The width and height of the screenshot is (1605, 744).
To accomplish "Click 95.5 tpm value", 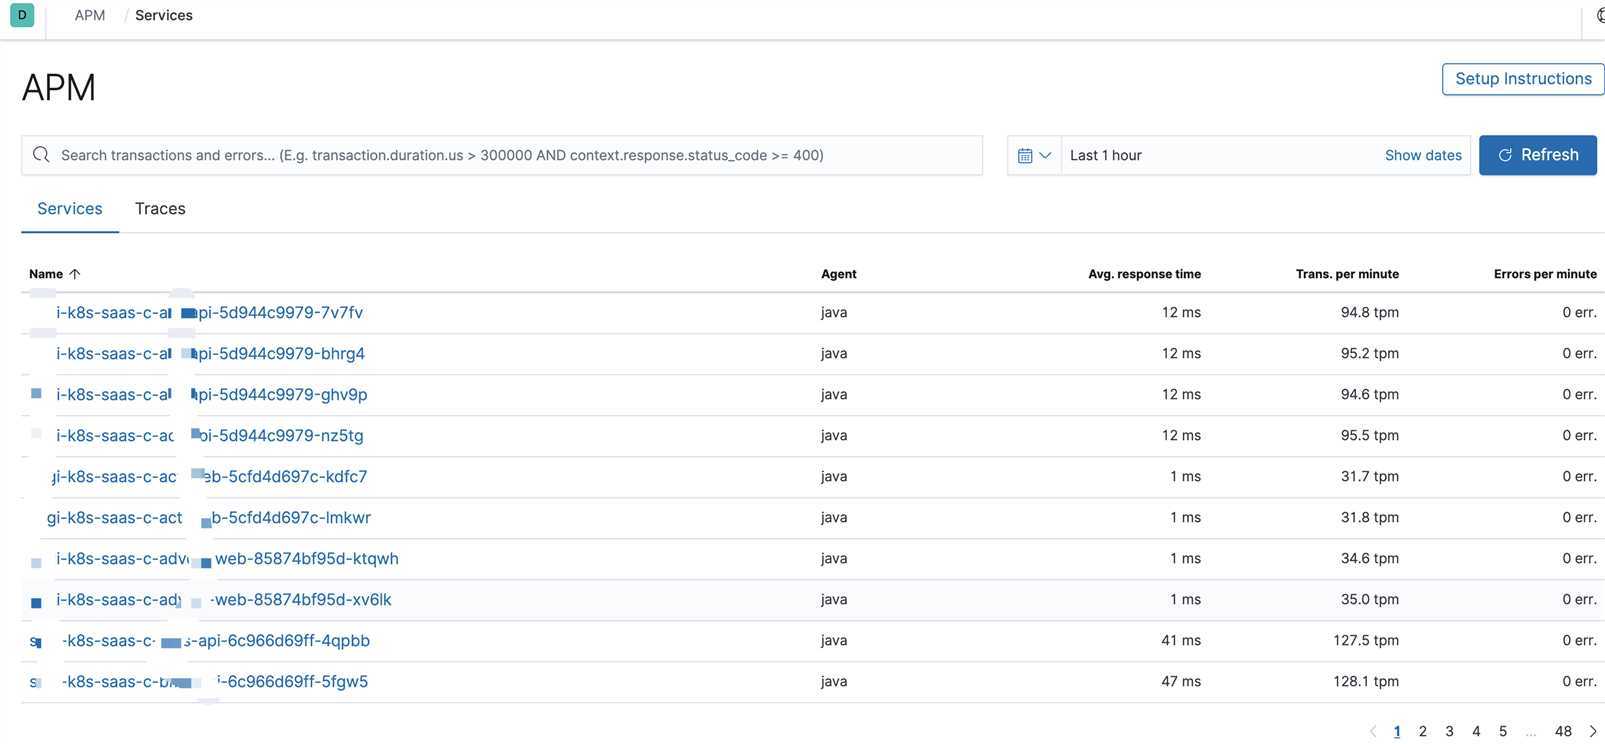I will point(1370,436).
